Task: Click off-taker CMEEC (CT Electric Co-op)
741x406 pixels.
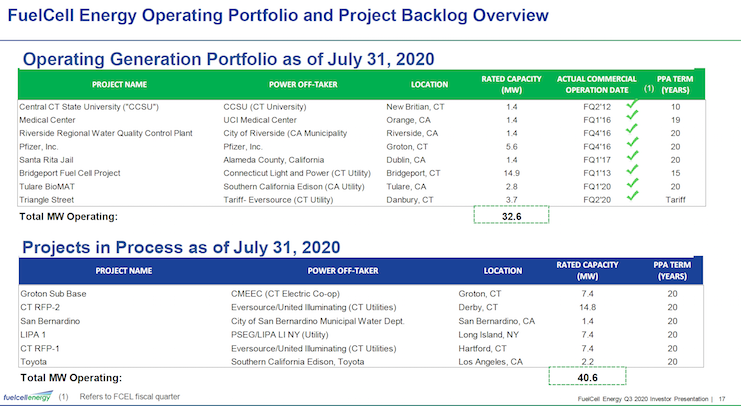Action: tap(285, 294)
